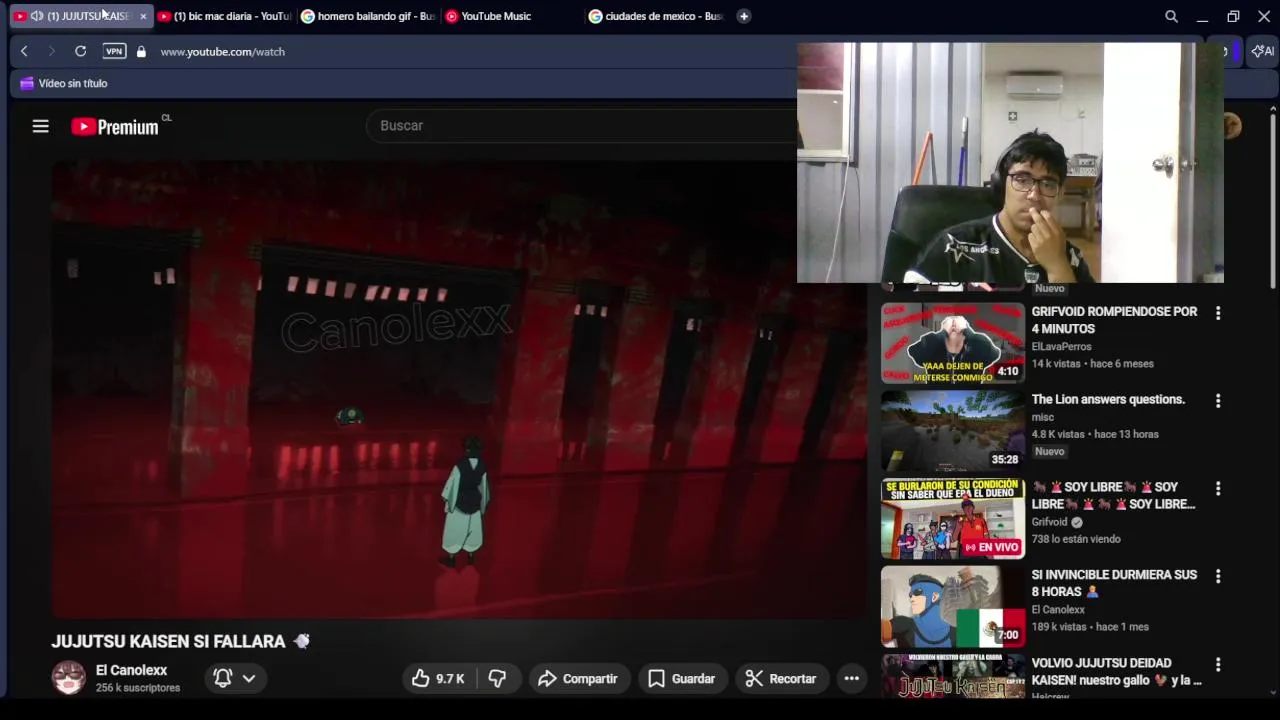Viewport: 1280px width, 720px height.
Task: Open the Video sin título bookmark
Action: click(x=64, y=83)
